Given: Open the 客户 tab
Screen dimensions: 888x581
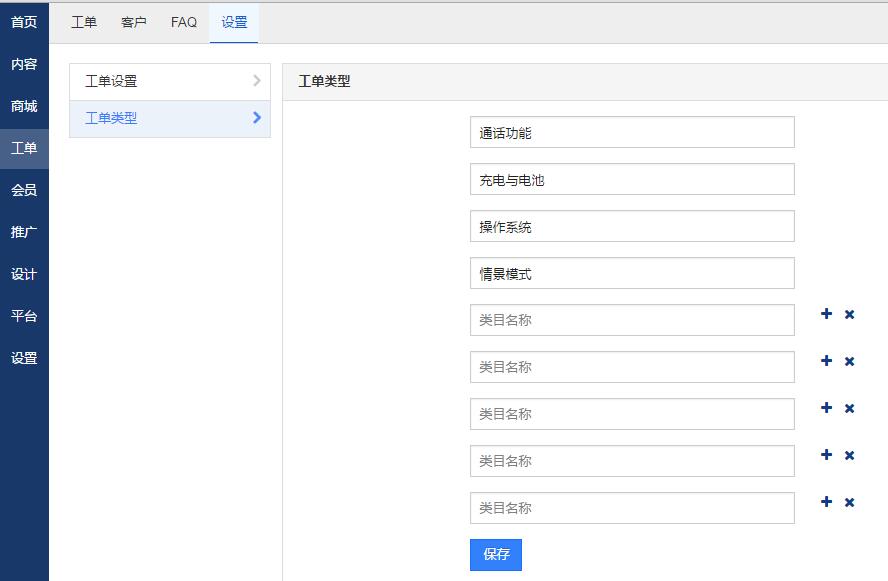Looking at the screenshot, I should pos(134,22).
